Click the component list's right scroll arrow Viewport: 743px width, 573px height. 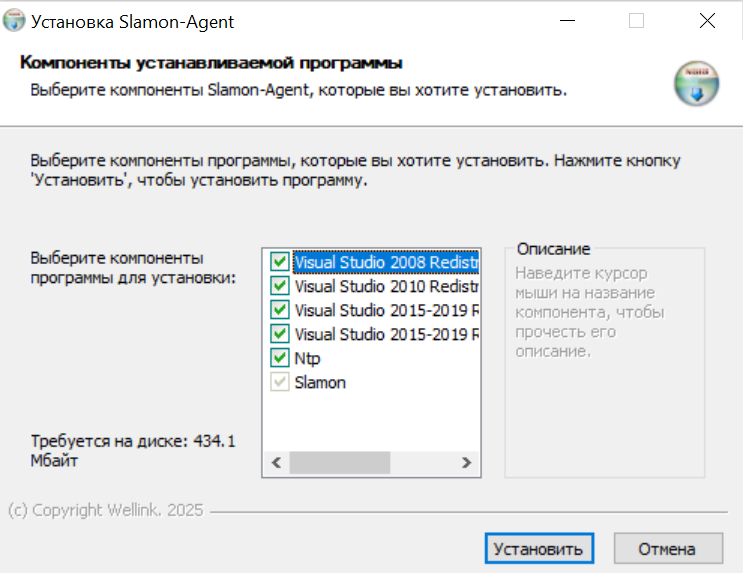465,464
